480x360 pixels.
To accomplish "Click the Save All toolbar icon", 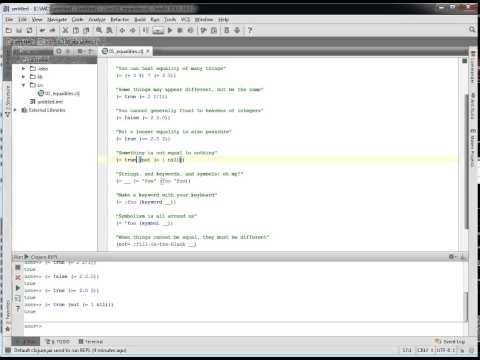I will 19,30.
